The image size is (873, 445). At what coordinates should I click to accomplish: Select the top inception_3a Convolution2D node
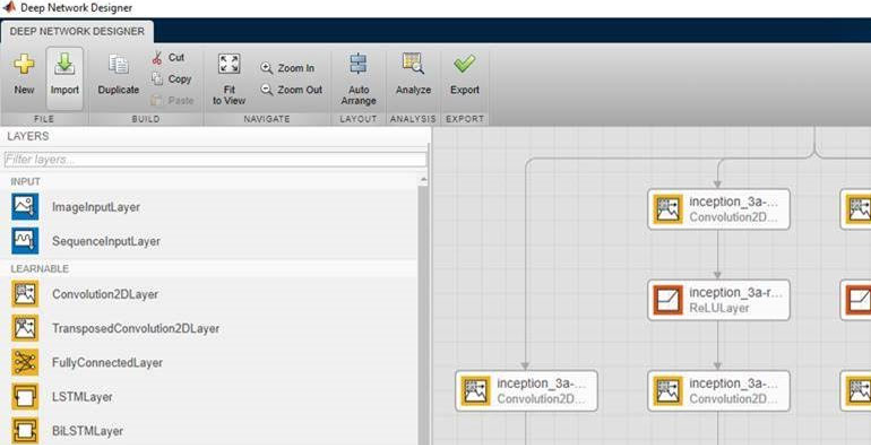tap(719, 209)
